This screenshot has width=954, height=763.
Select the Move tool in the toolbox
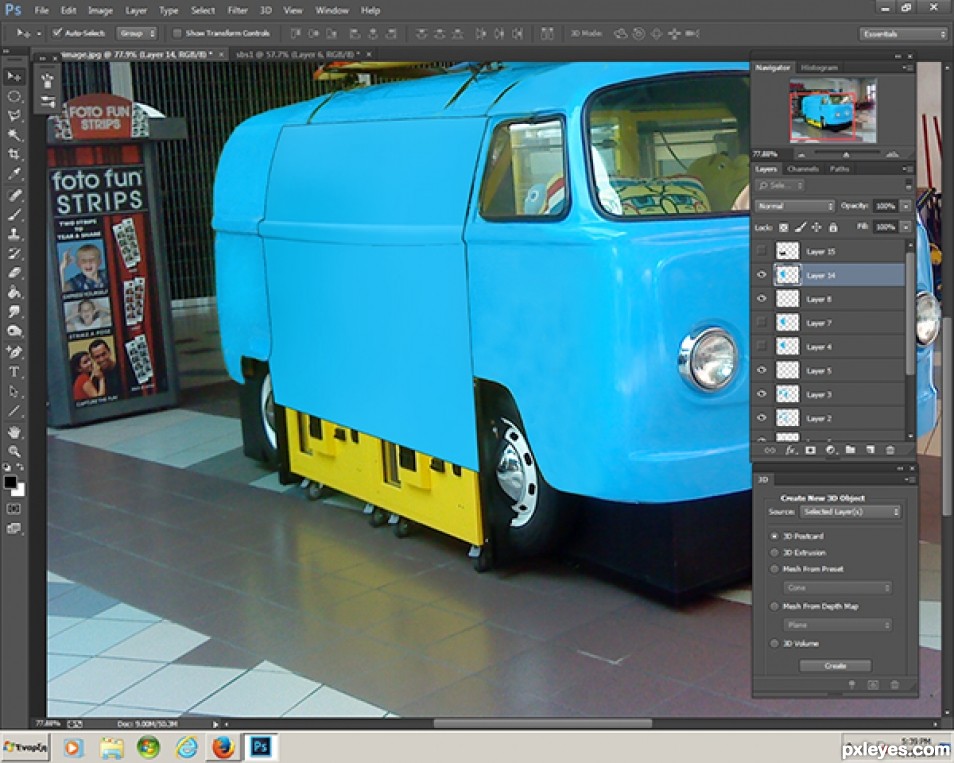pyautogui.click(x=13, y=77)
